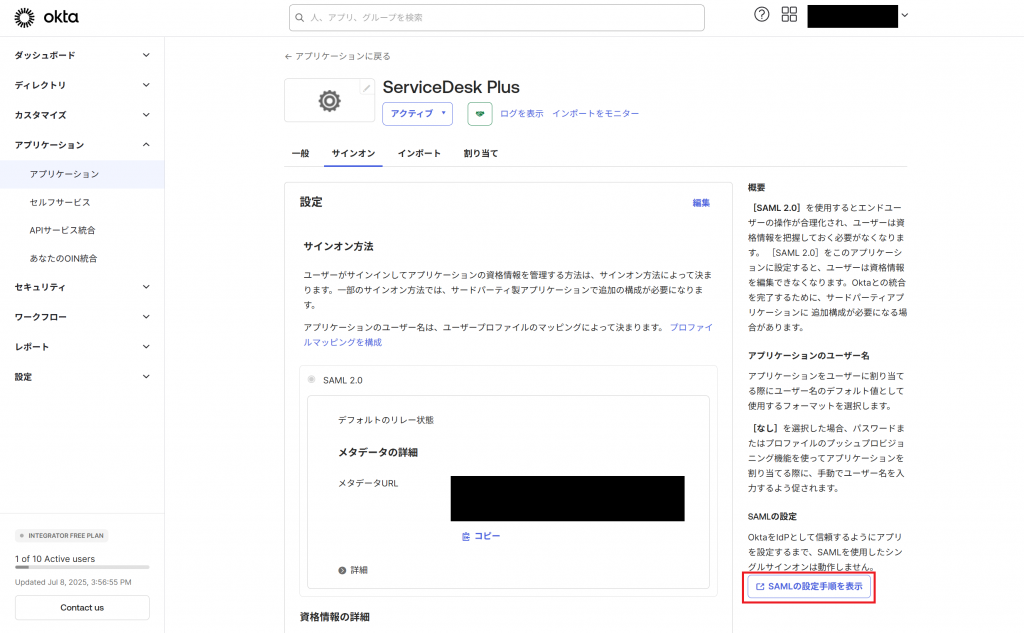
Task: Expand the セキュリティ sidebar section
Action: pyautogui.click(x=82, y=287)
